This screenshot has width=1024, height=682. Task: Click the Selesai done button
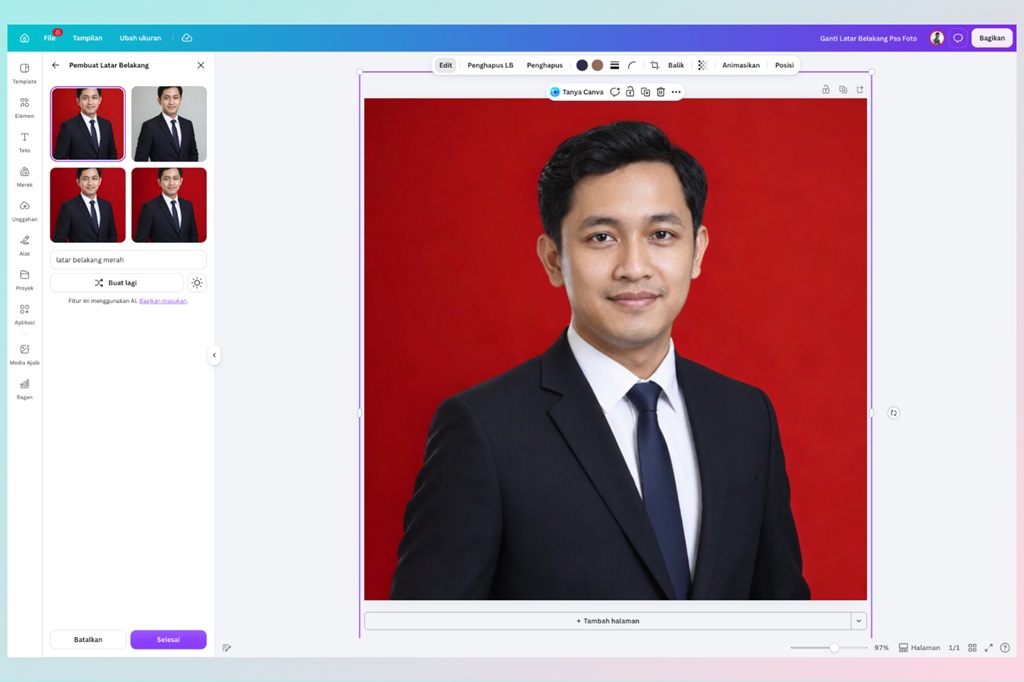pos(168,640)
